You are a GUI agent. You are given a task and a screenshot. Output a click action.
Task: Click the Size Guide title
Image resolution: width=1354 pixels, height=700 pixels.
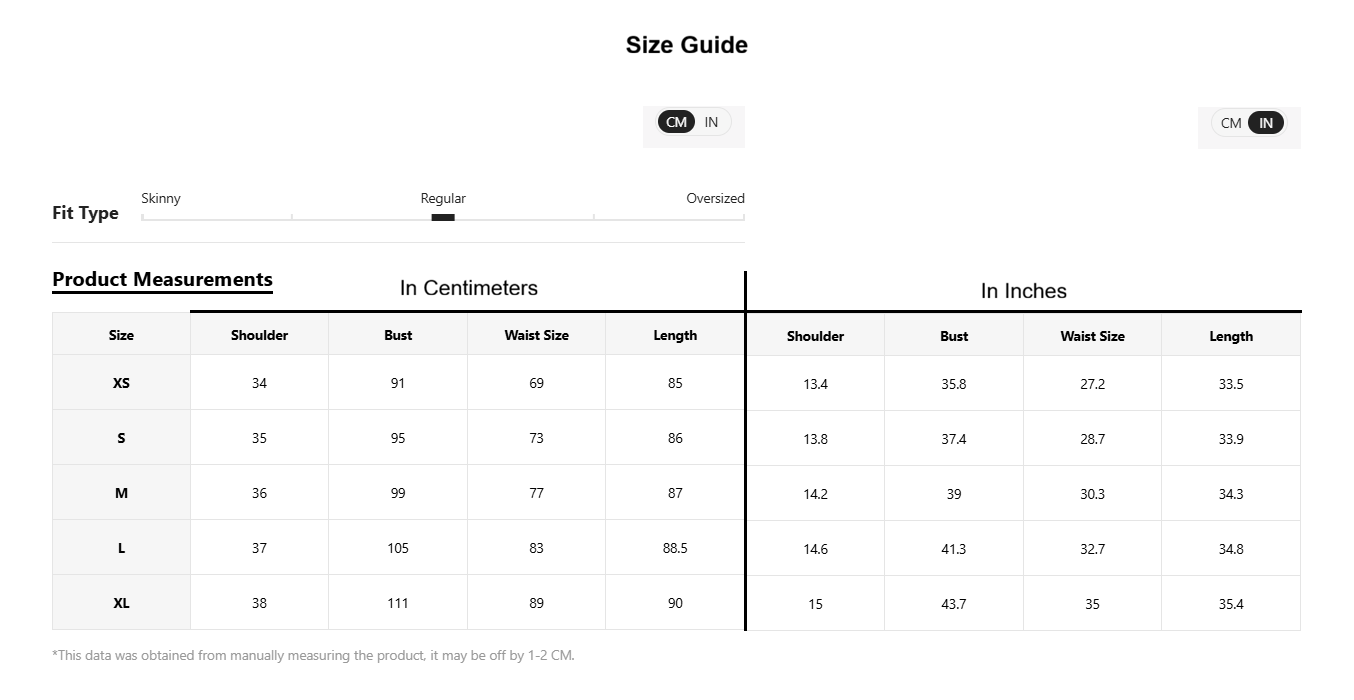(687, 45)
